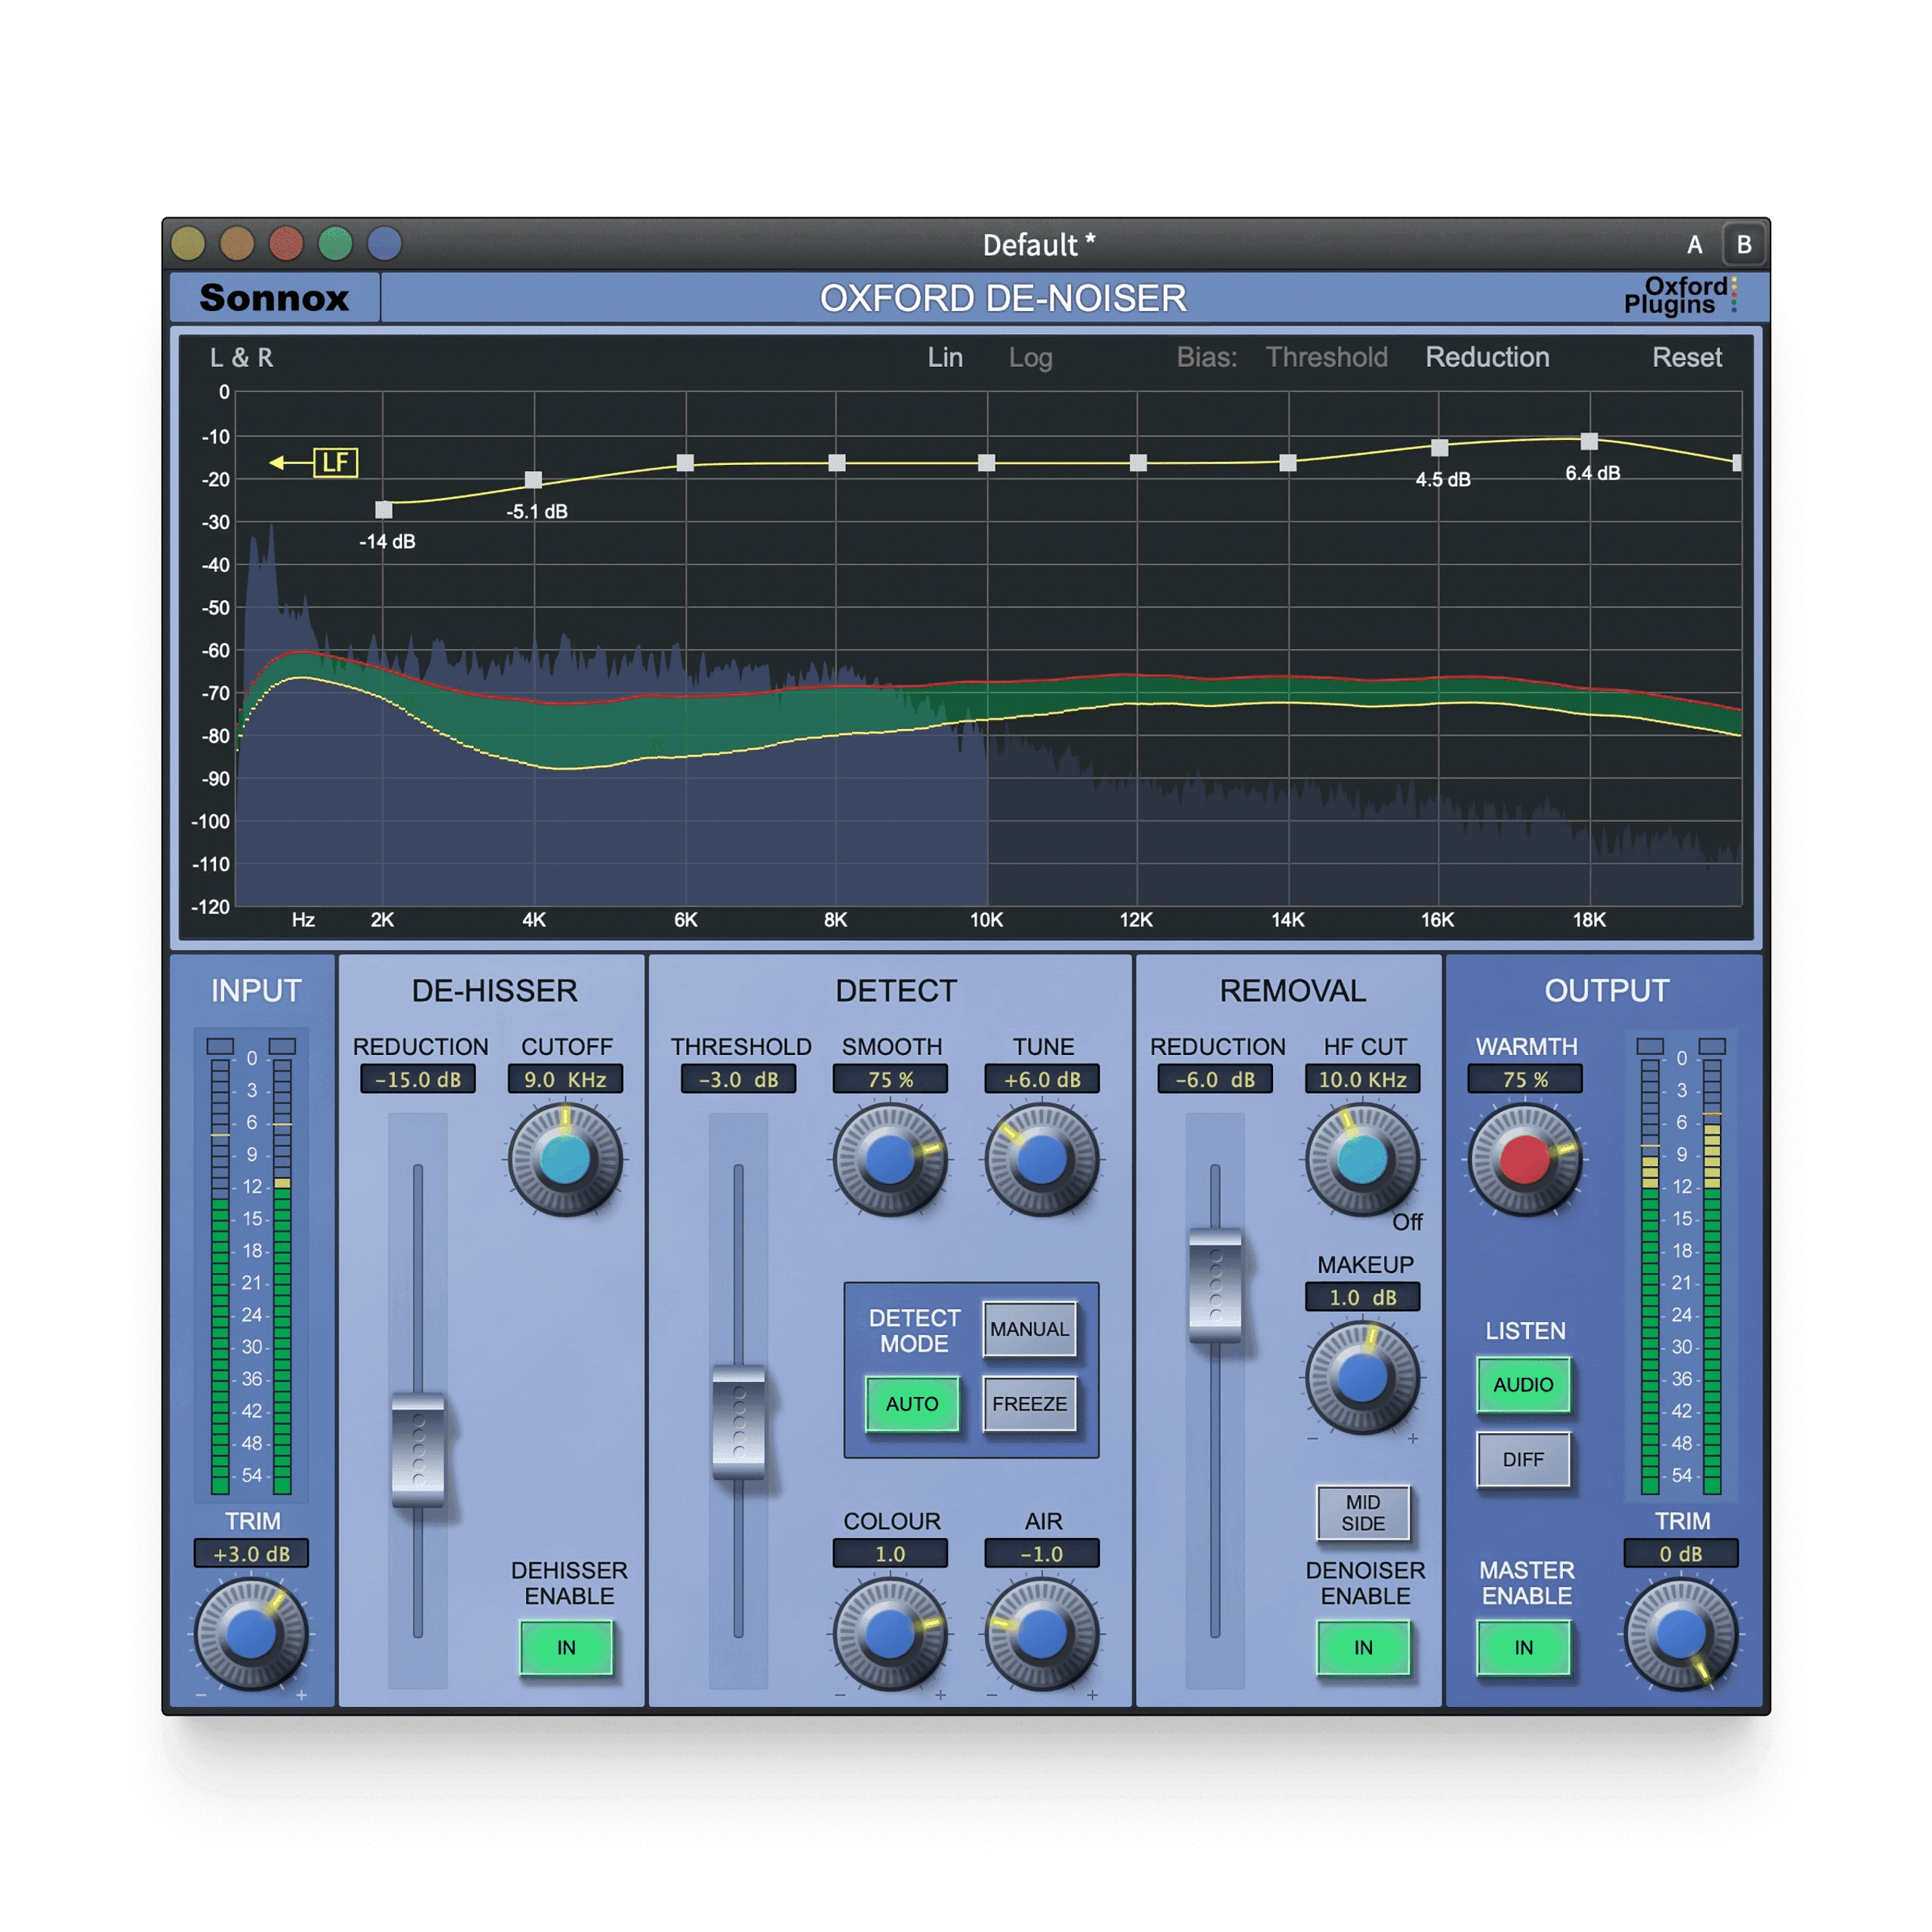Click the De-Hisser reduction -15.0 dB field
Viewport: 1932px width, 1932px height.
tap(418, 1079)
